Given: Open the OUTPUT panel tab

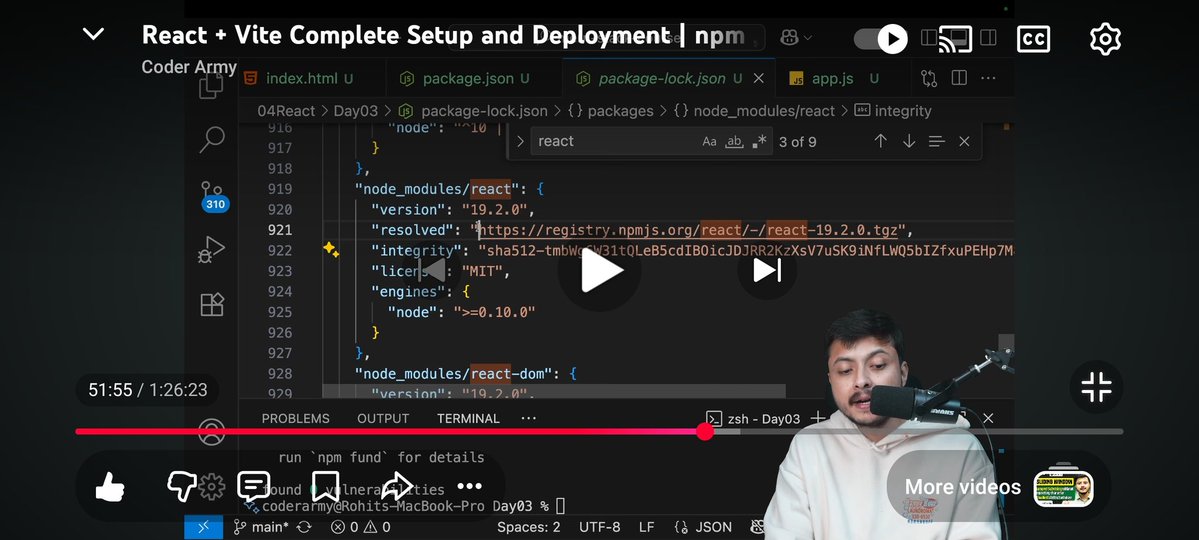Looking at the screenshot, I should [x=383, y=418].
